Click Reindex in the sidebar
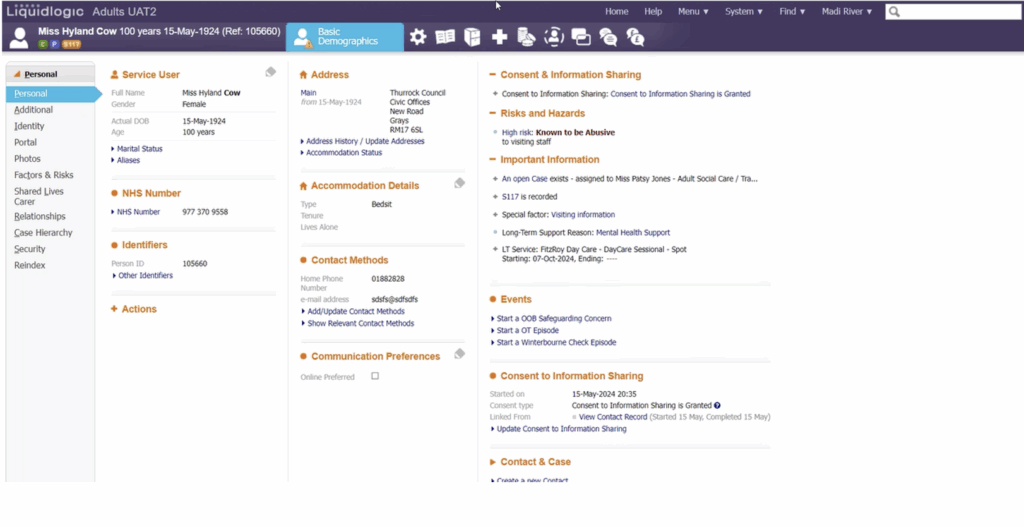Viewport: 1024px width, 527px height. (x=30, y=265)
